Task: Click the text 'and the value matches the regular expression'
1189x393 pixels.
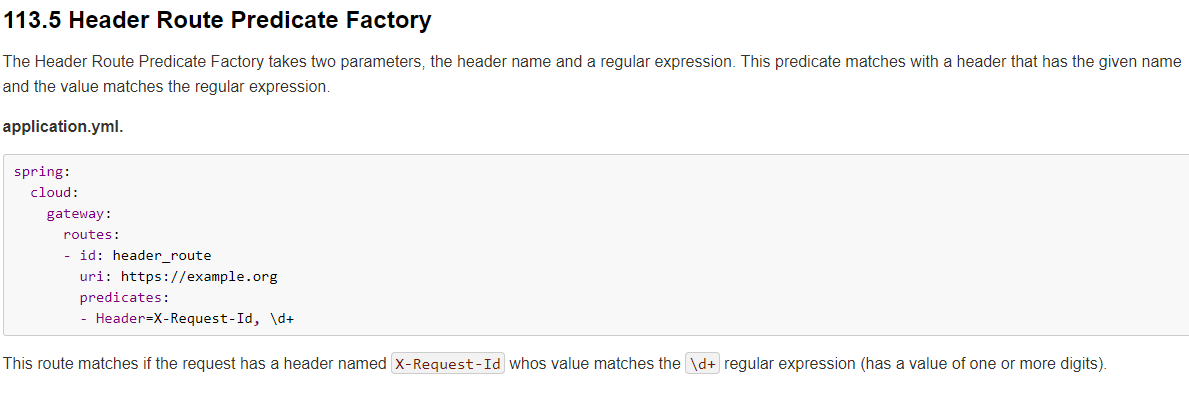Action: (167, 86)
